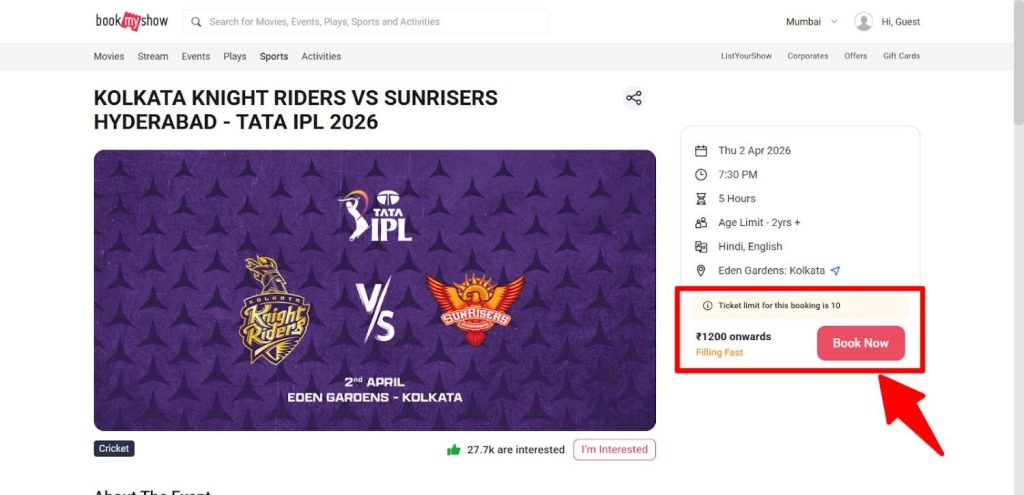Toggle the I'm Interested button
Viewport: 1024px width, 495px height.
pos(614,450)
